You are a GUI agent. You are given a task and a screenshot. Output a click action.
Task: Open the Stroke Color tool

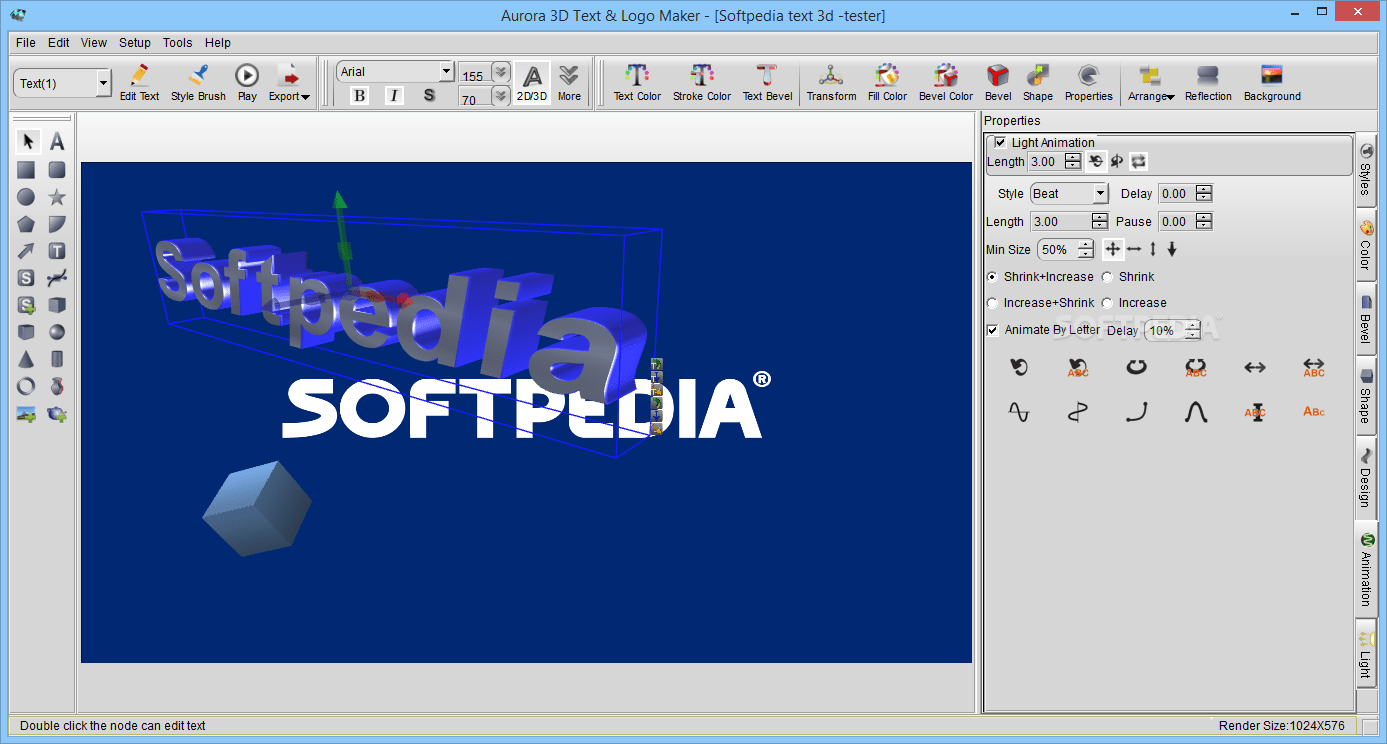(702, 82)
